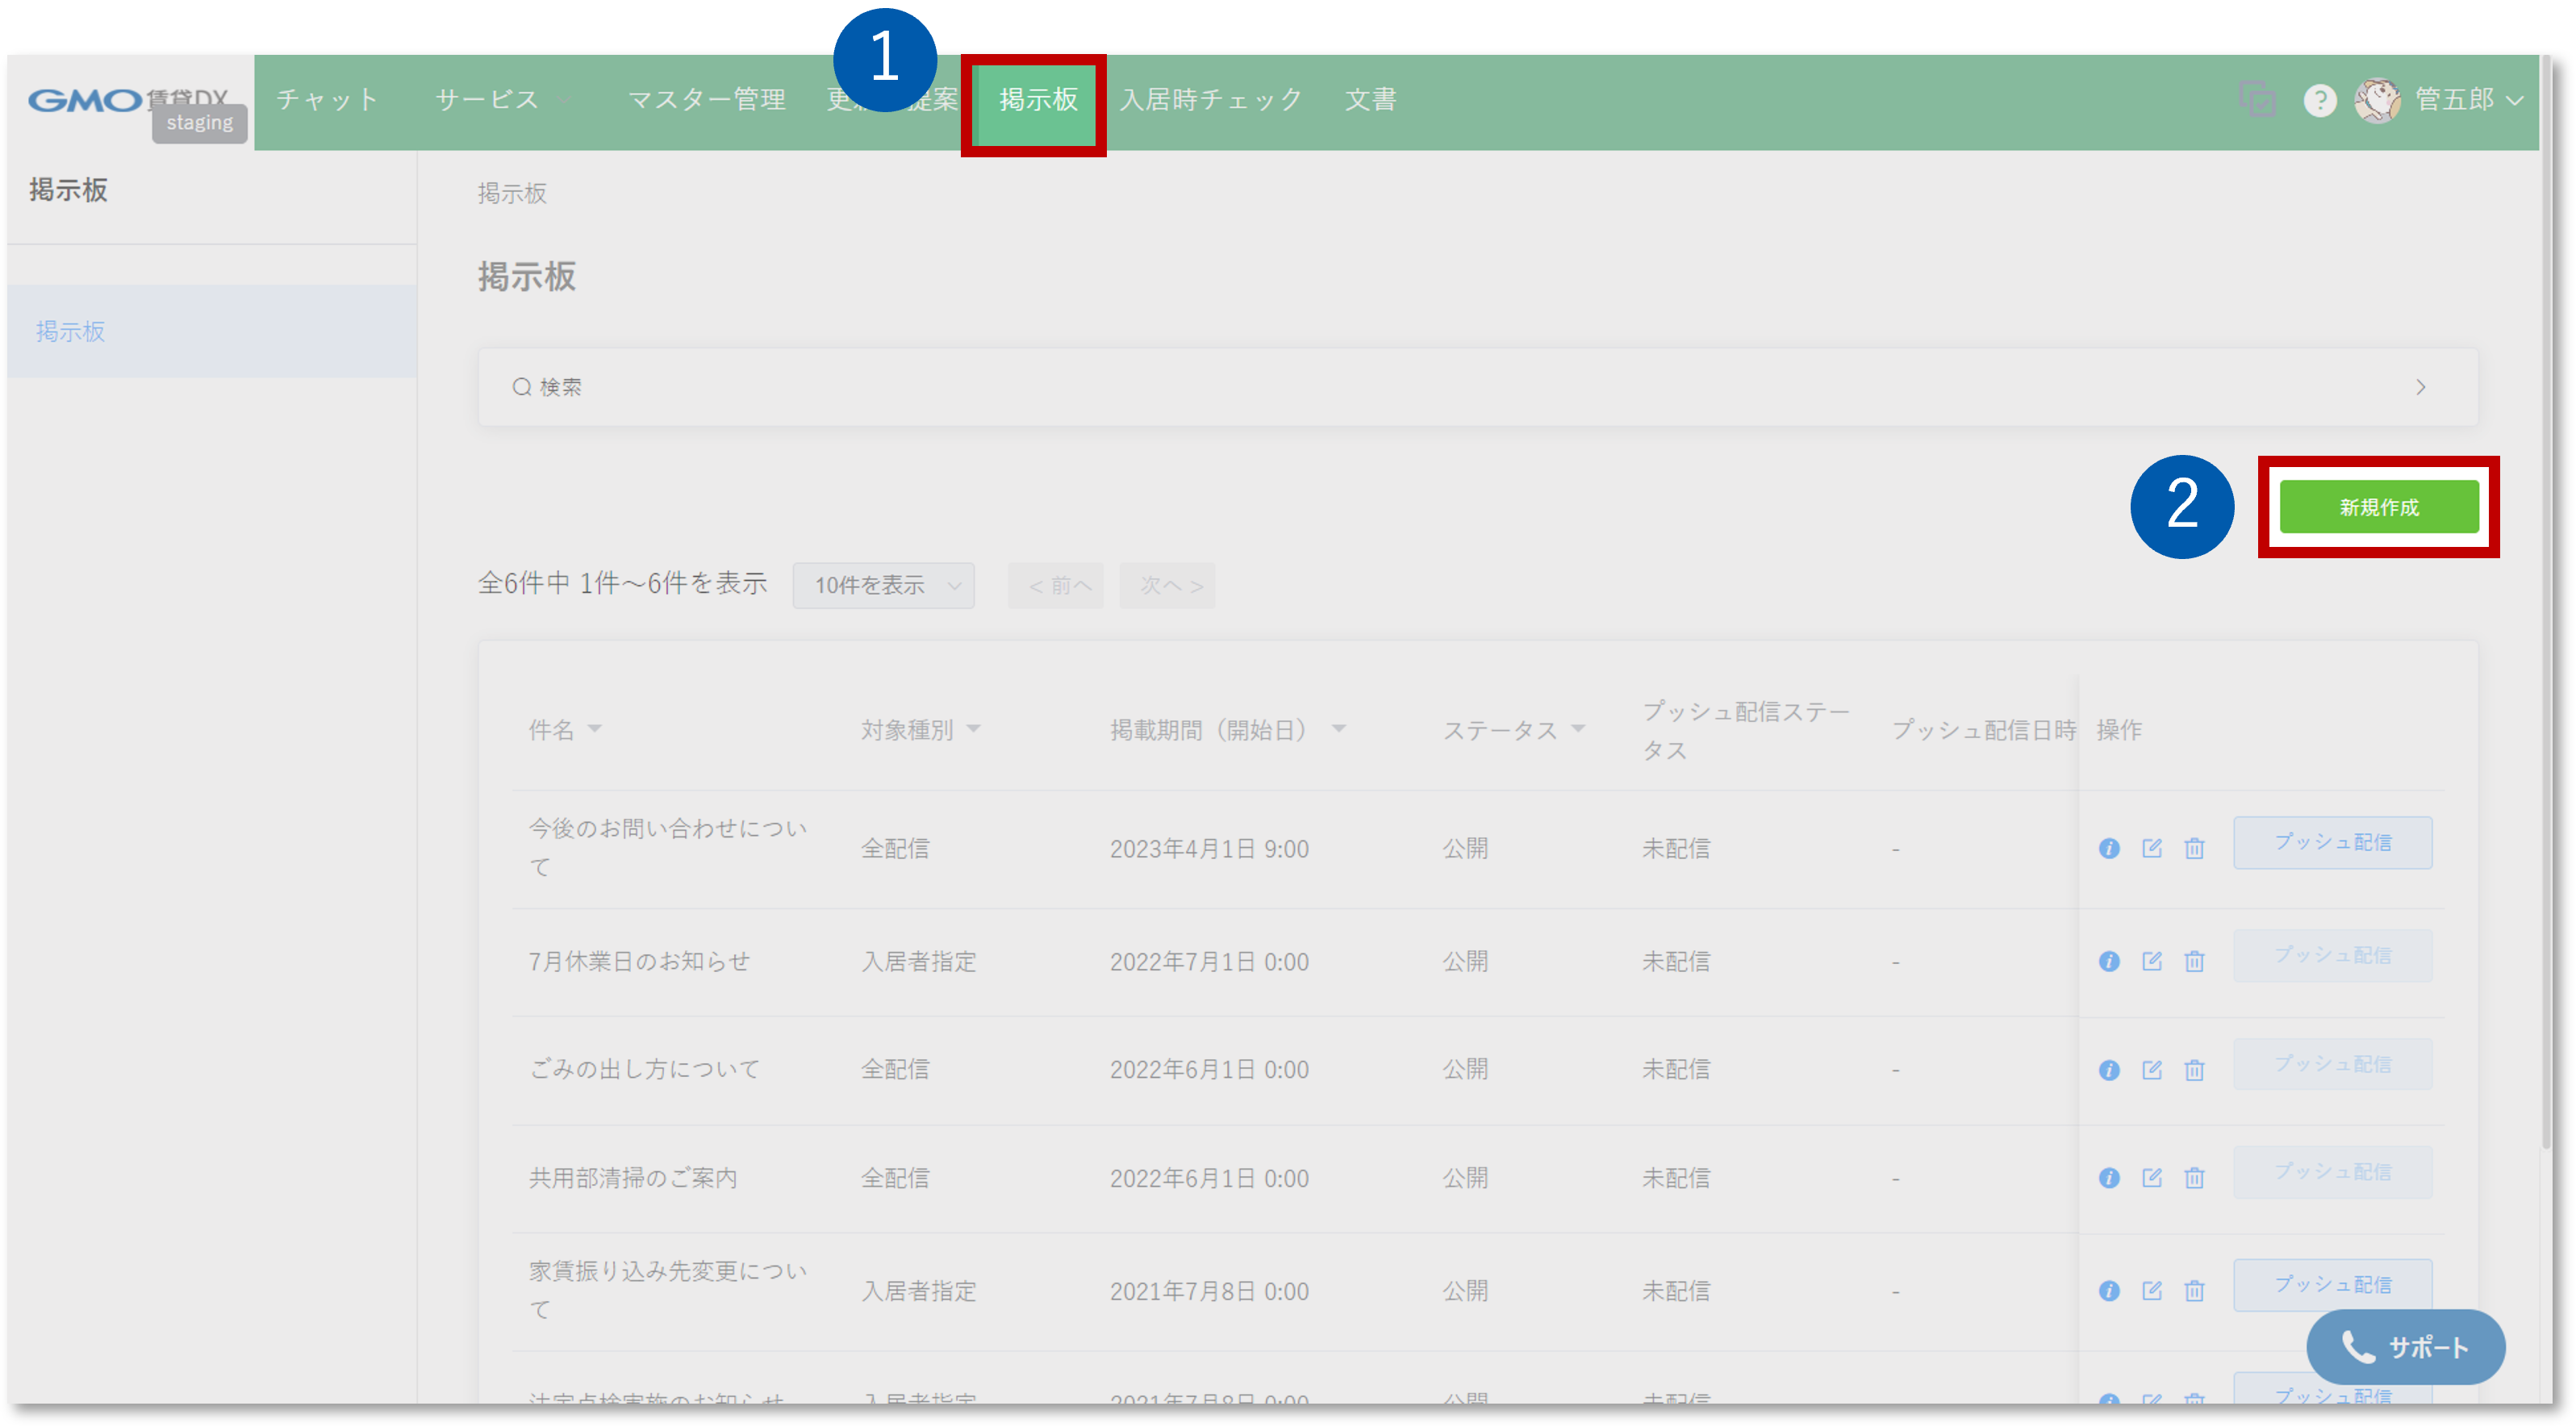Open the 掲示板 tab in top navigation
2576x1427 pixels.
[x=1037, y=100]
